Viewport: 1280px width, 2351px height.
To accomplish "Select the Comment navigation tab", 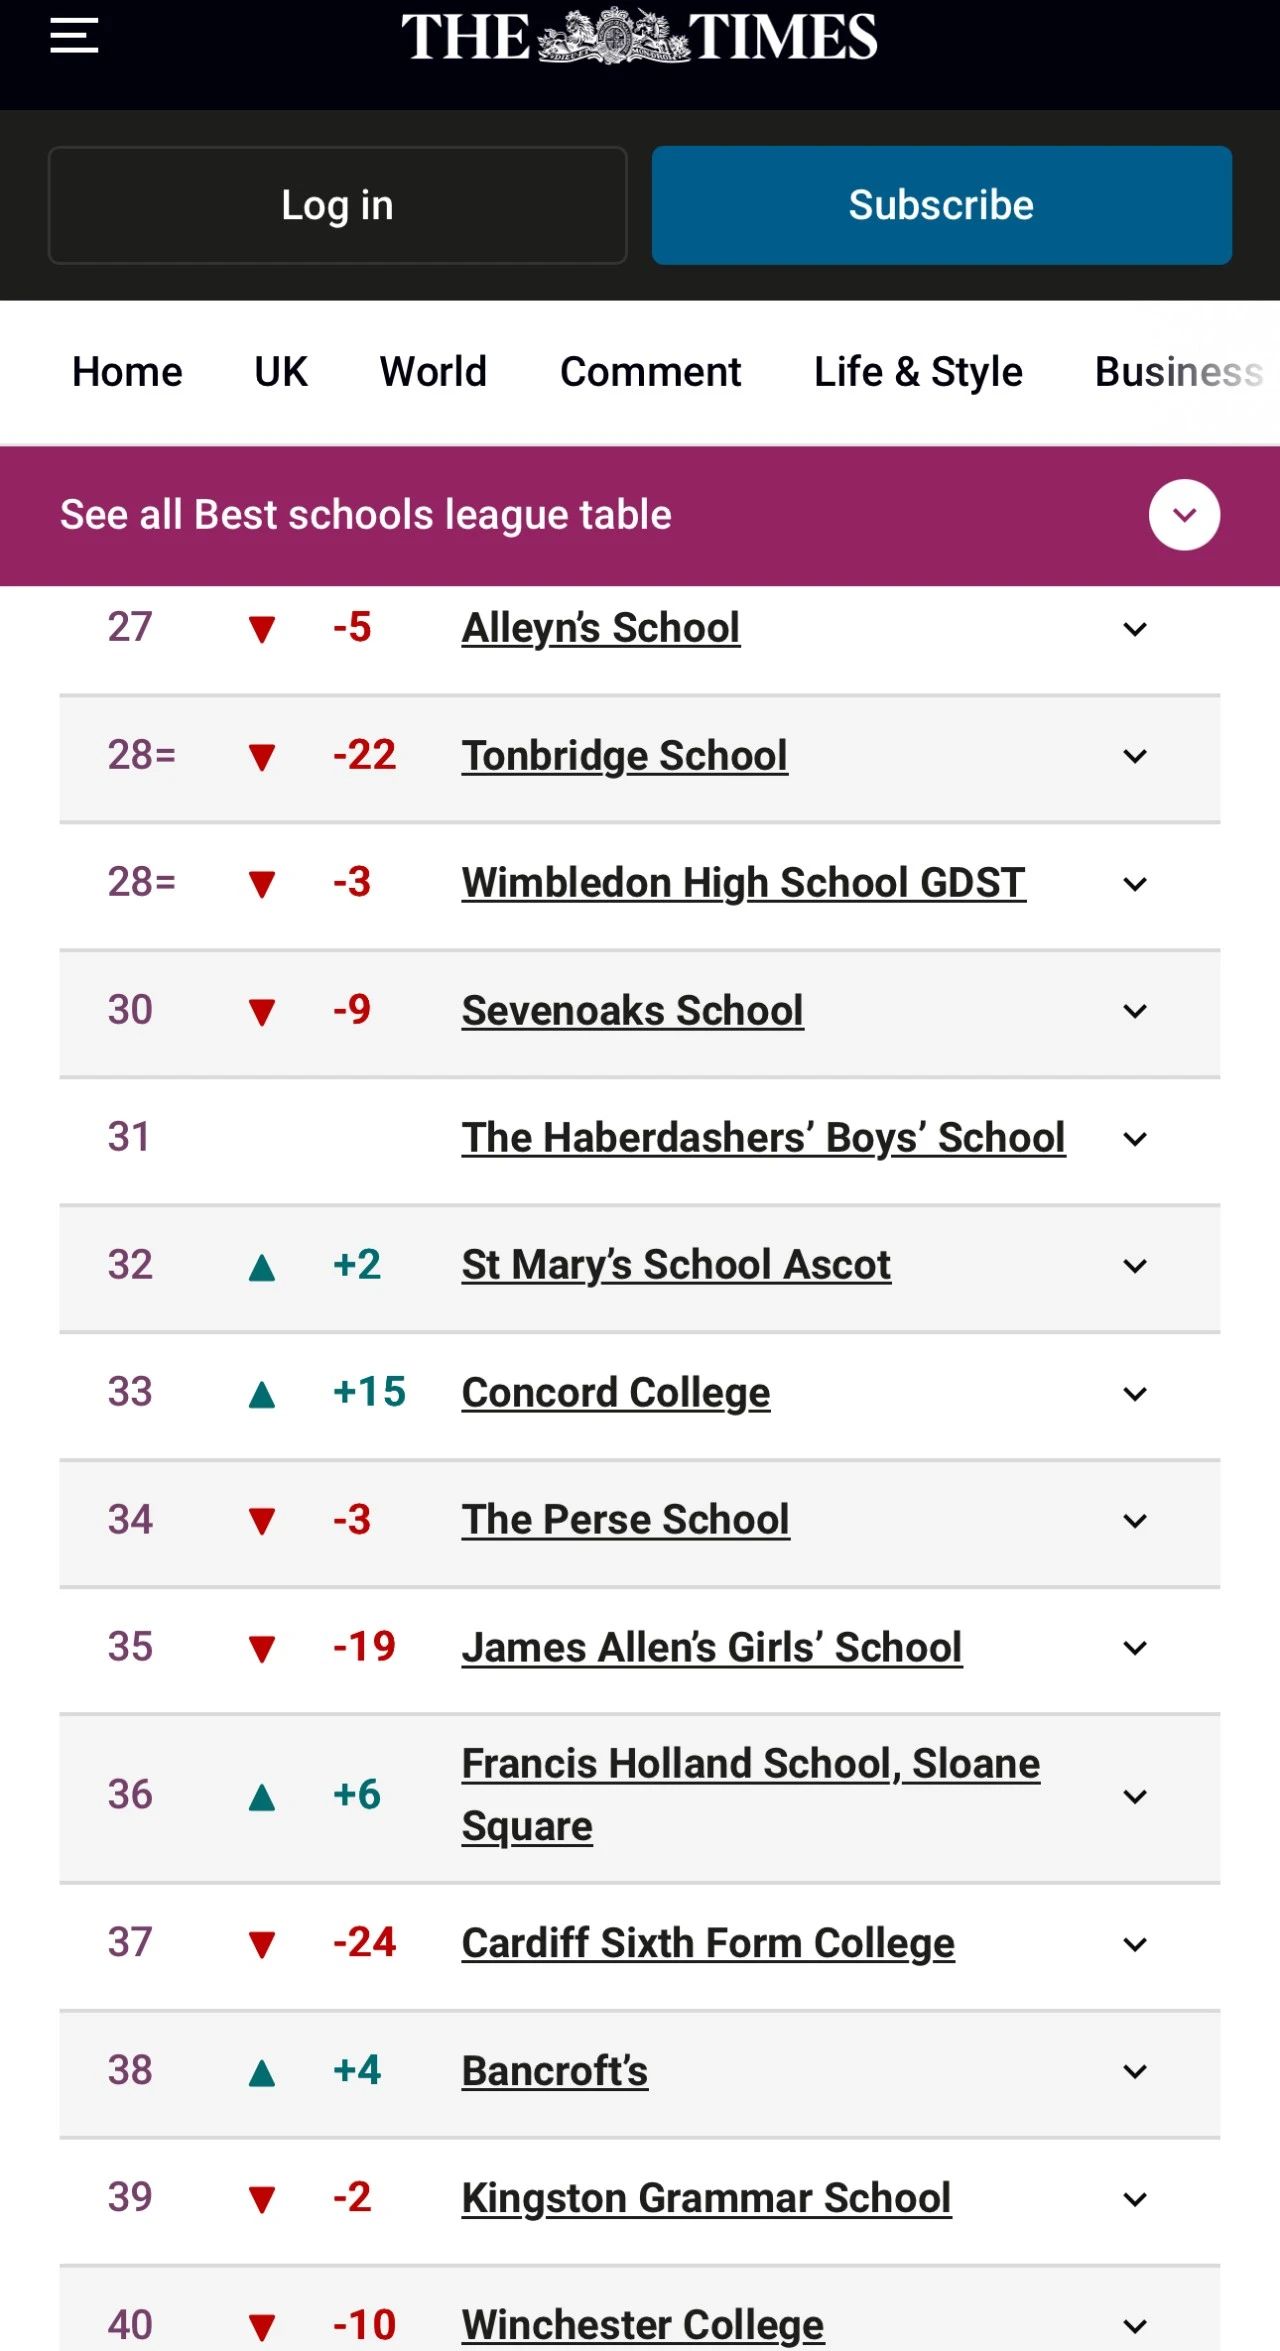I will [x=650, y=372].
